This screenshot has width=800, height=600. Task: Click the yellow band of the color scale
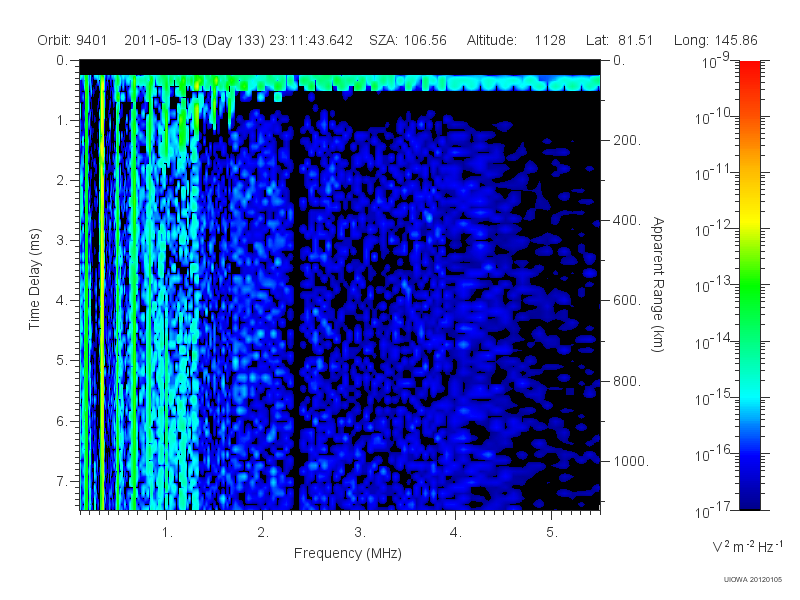tap(749, 217)
